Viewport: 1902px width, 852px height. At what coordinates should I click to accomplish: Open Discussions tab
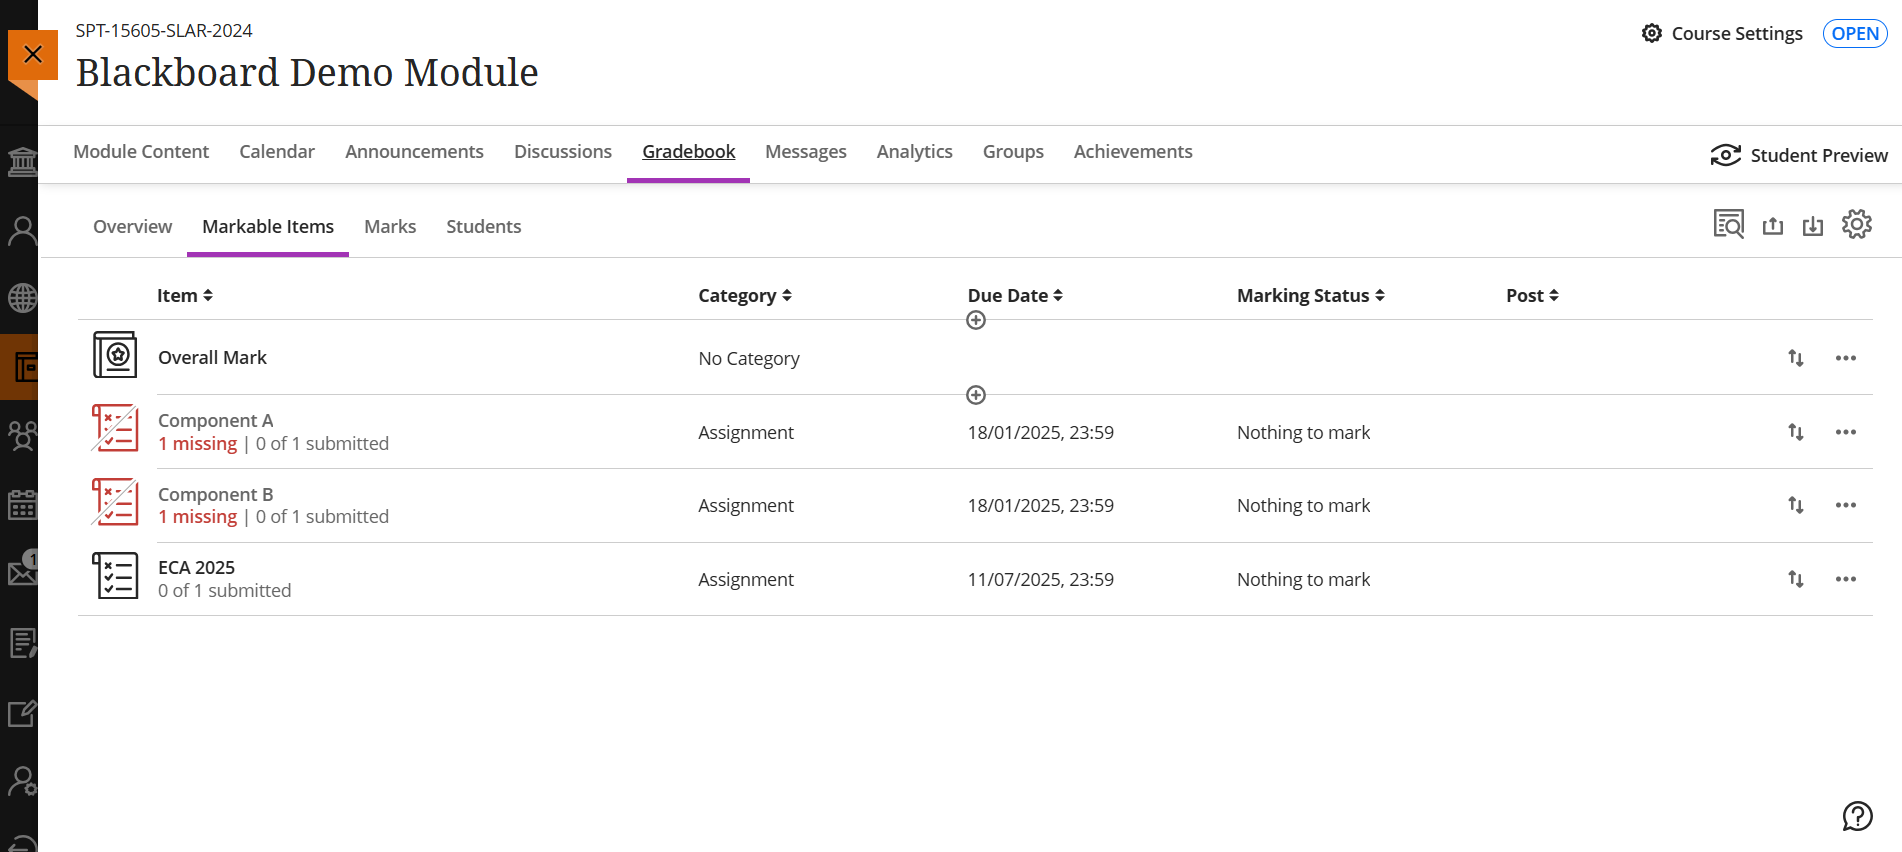(x=563, y=151)
